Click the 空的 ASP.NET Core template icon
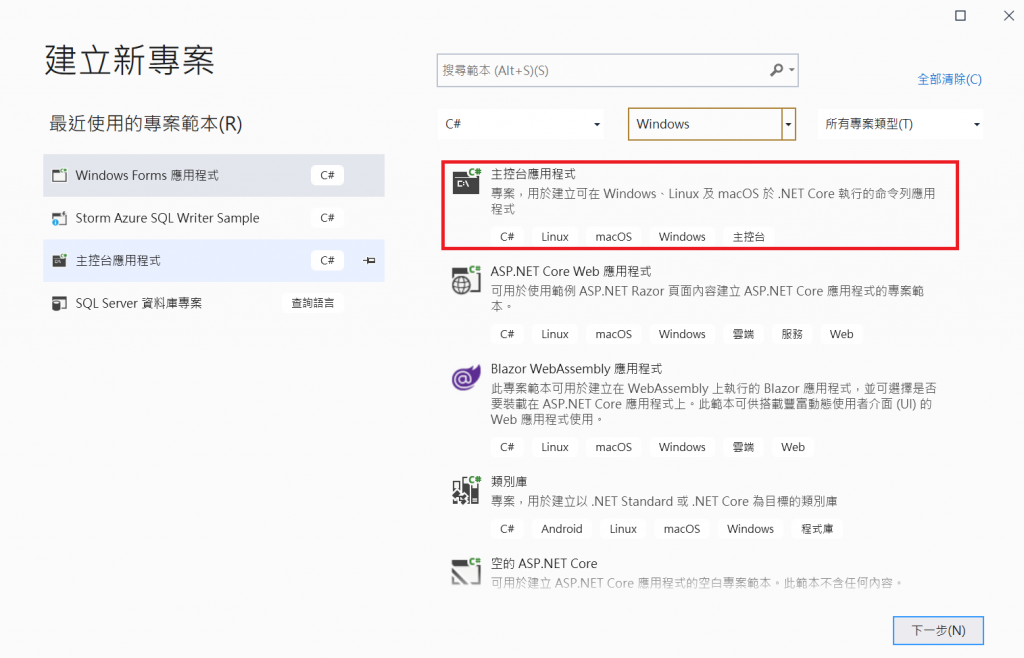Screen dimensions: 1024x658 pos(466,571)
